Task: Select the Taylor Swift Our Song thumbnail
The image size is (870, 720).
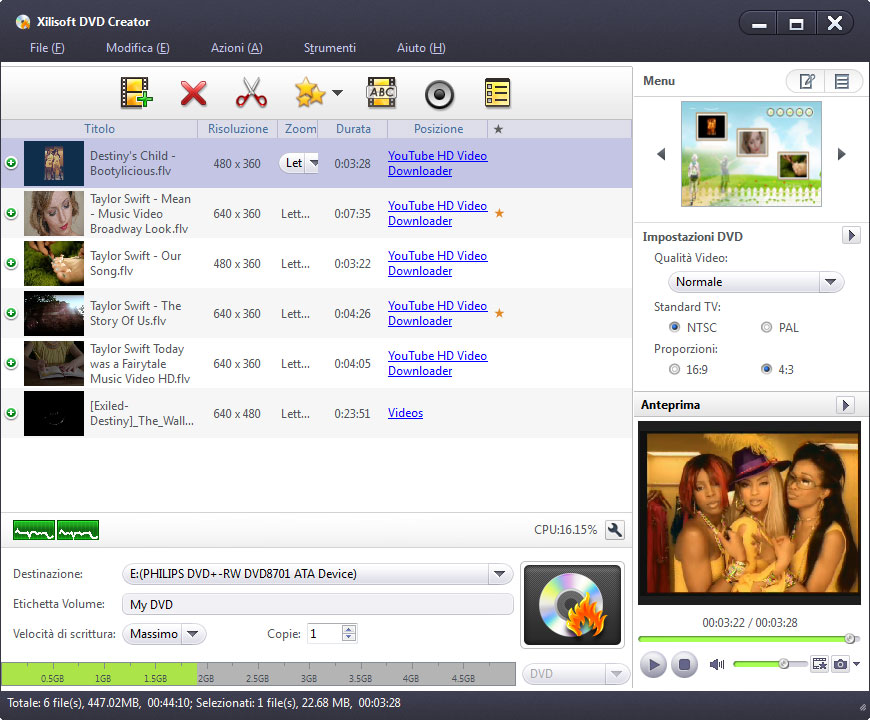Action: pyautogui.click(x=54, y=263)
